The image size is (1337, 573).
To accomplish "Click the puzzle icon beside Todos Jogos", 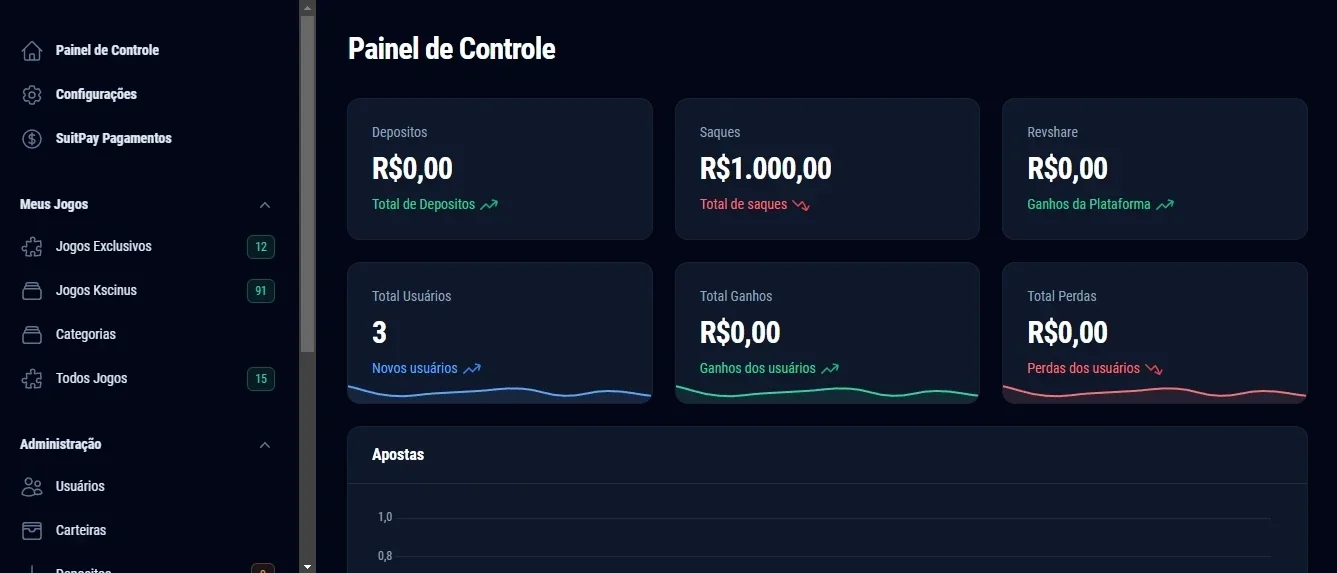I will tap(32, 379).
